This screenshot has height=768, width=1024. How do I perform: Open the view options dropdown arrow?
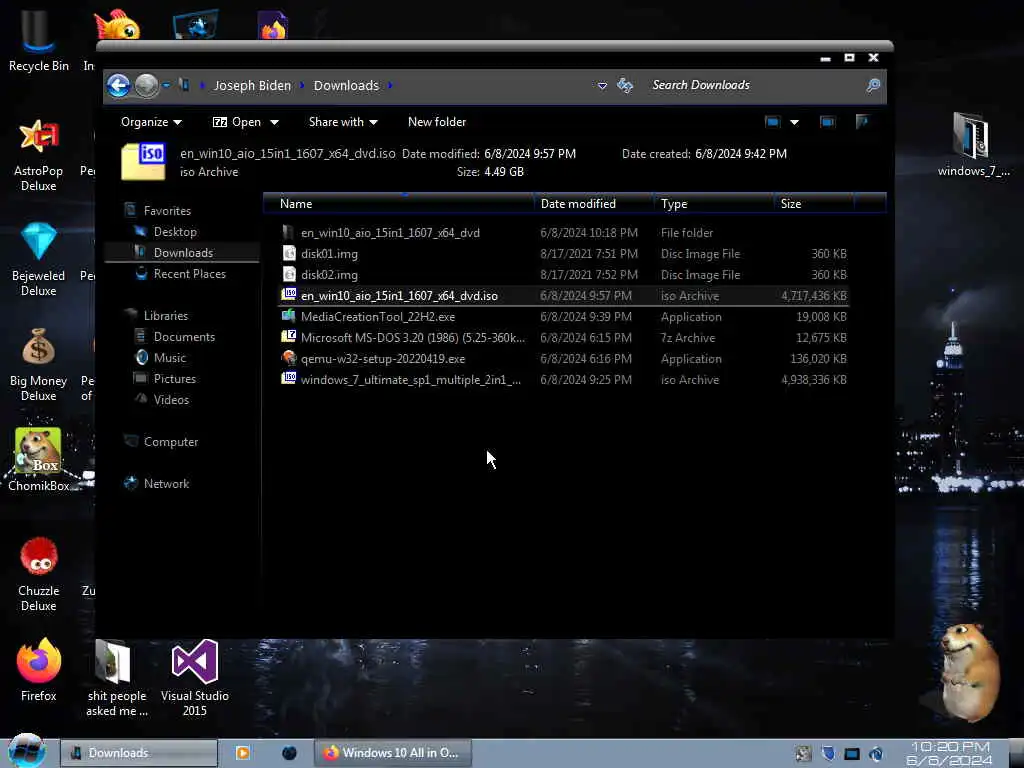coord(794,122)
